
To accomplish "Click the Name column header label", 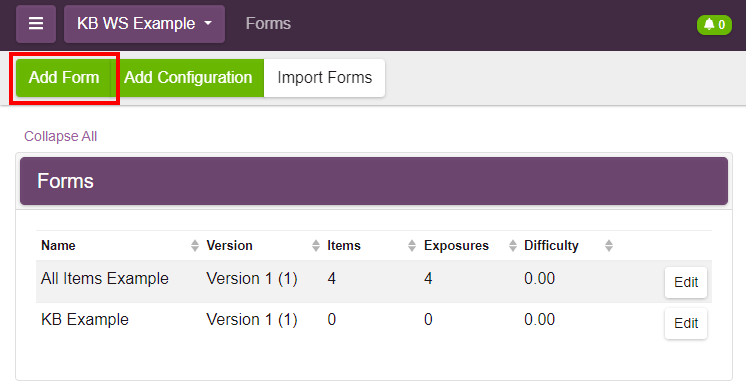I will (58, 246).
